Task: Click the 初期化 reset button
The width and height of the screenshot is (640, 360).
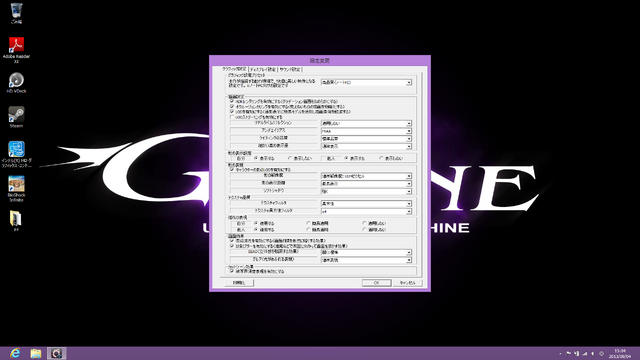Action: point(239,282)
